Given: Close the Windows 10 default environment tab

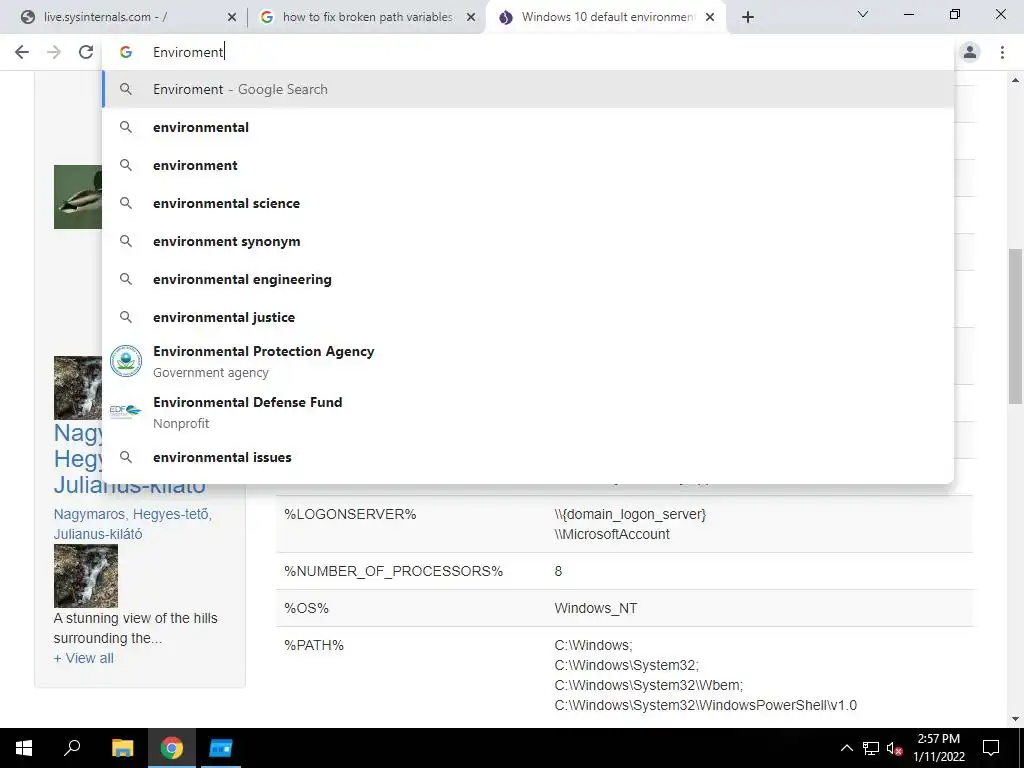Looking at the screenshot, I should [x=710, y=18].
